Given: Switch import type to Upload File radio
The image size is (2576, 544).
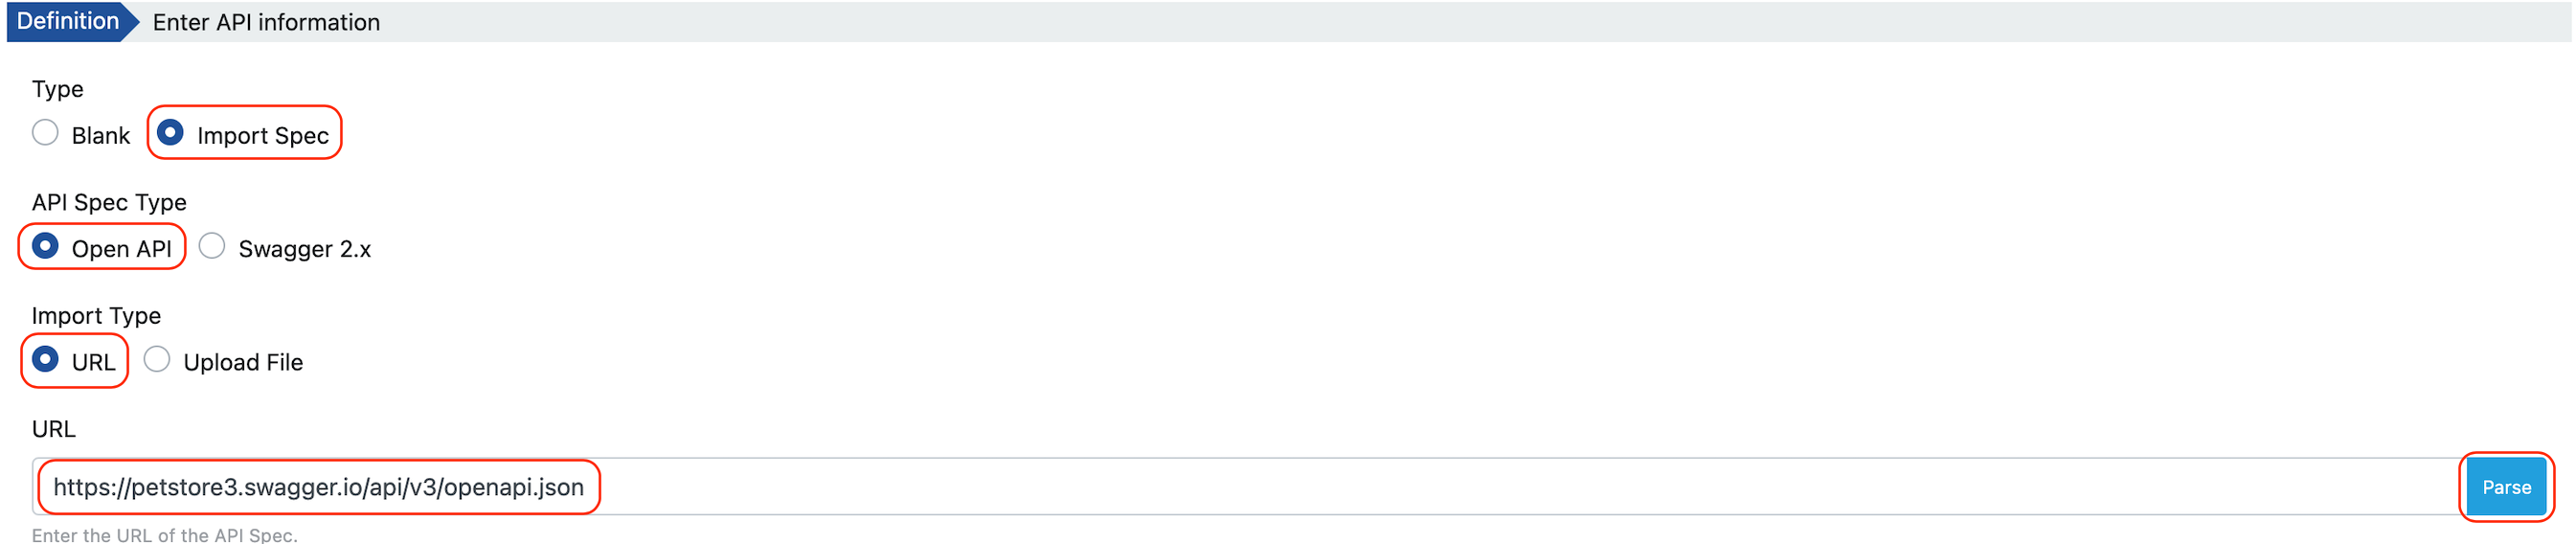Looking at the screenshot, I should click(x=157, y=359).
